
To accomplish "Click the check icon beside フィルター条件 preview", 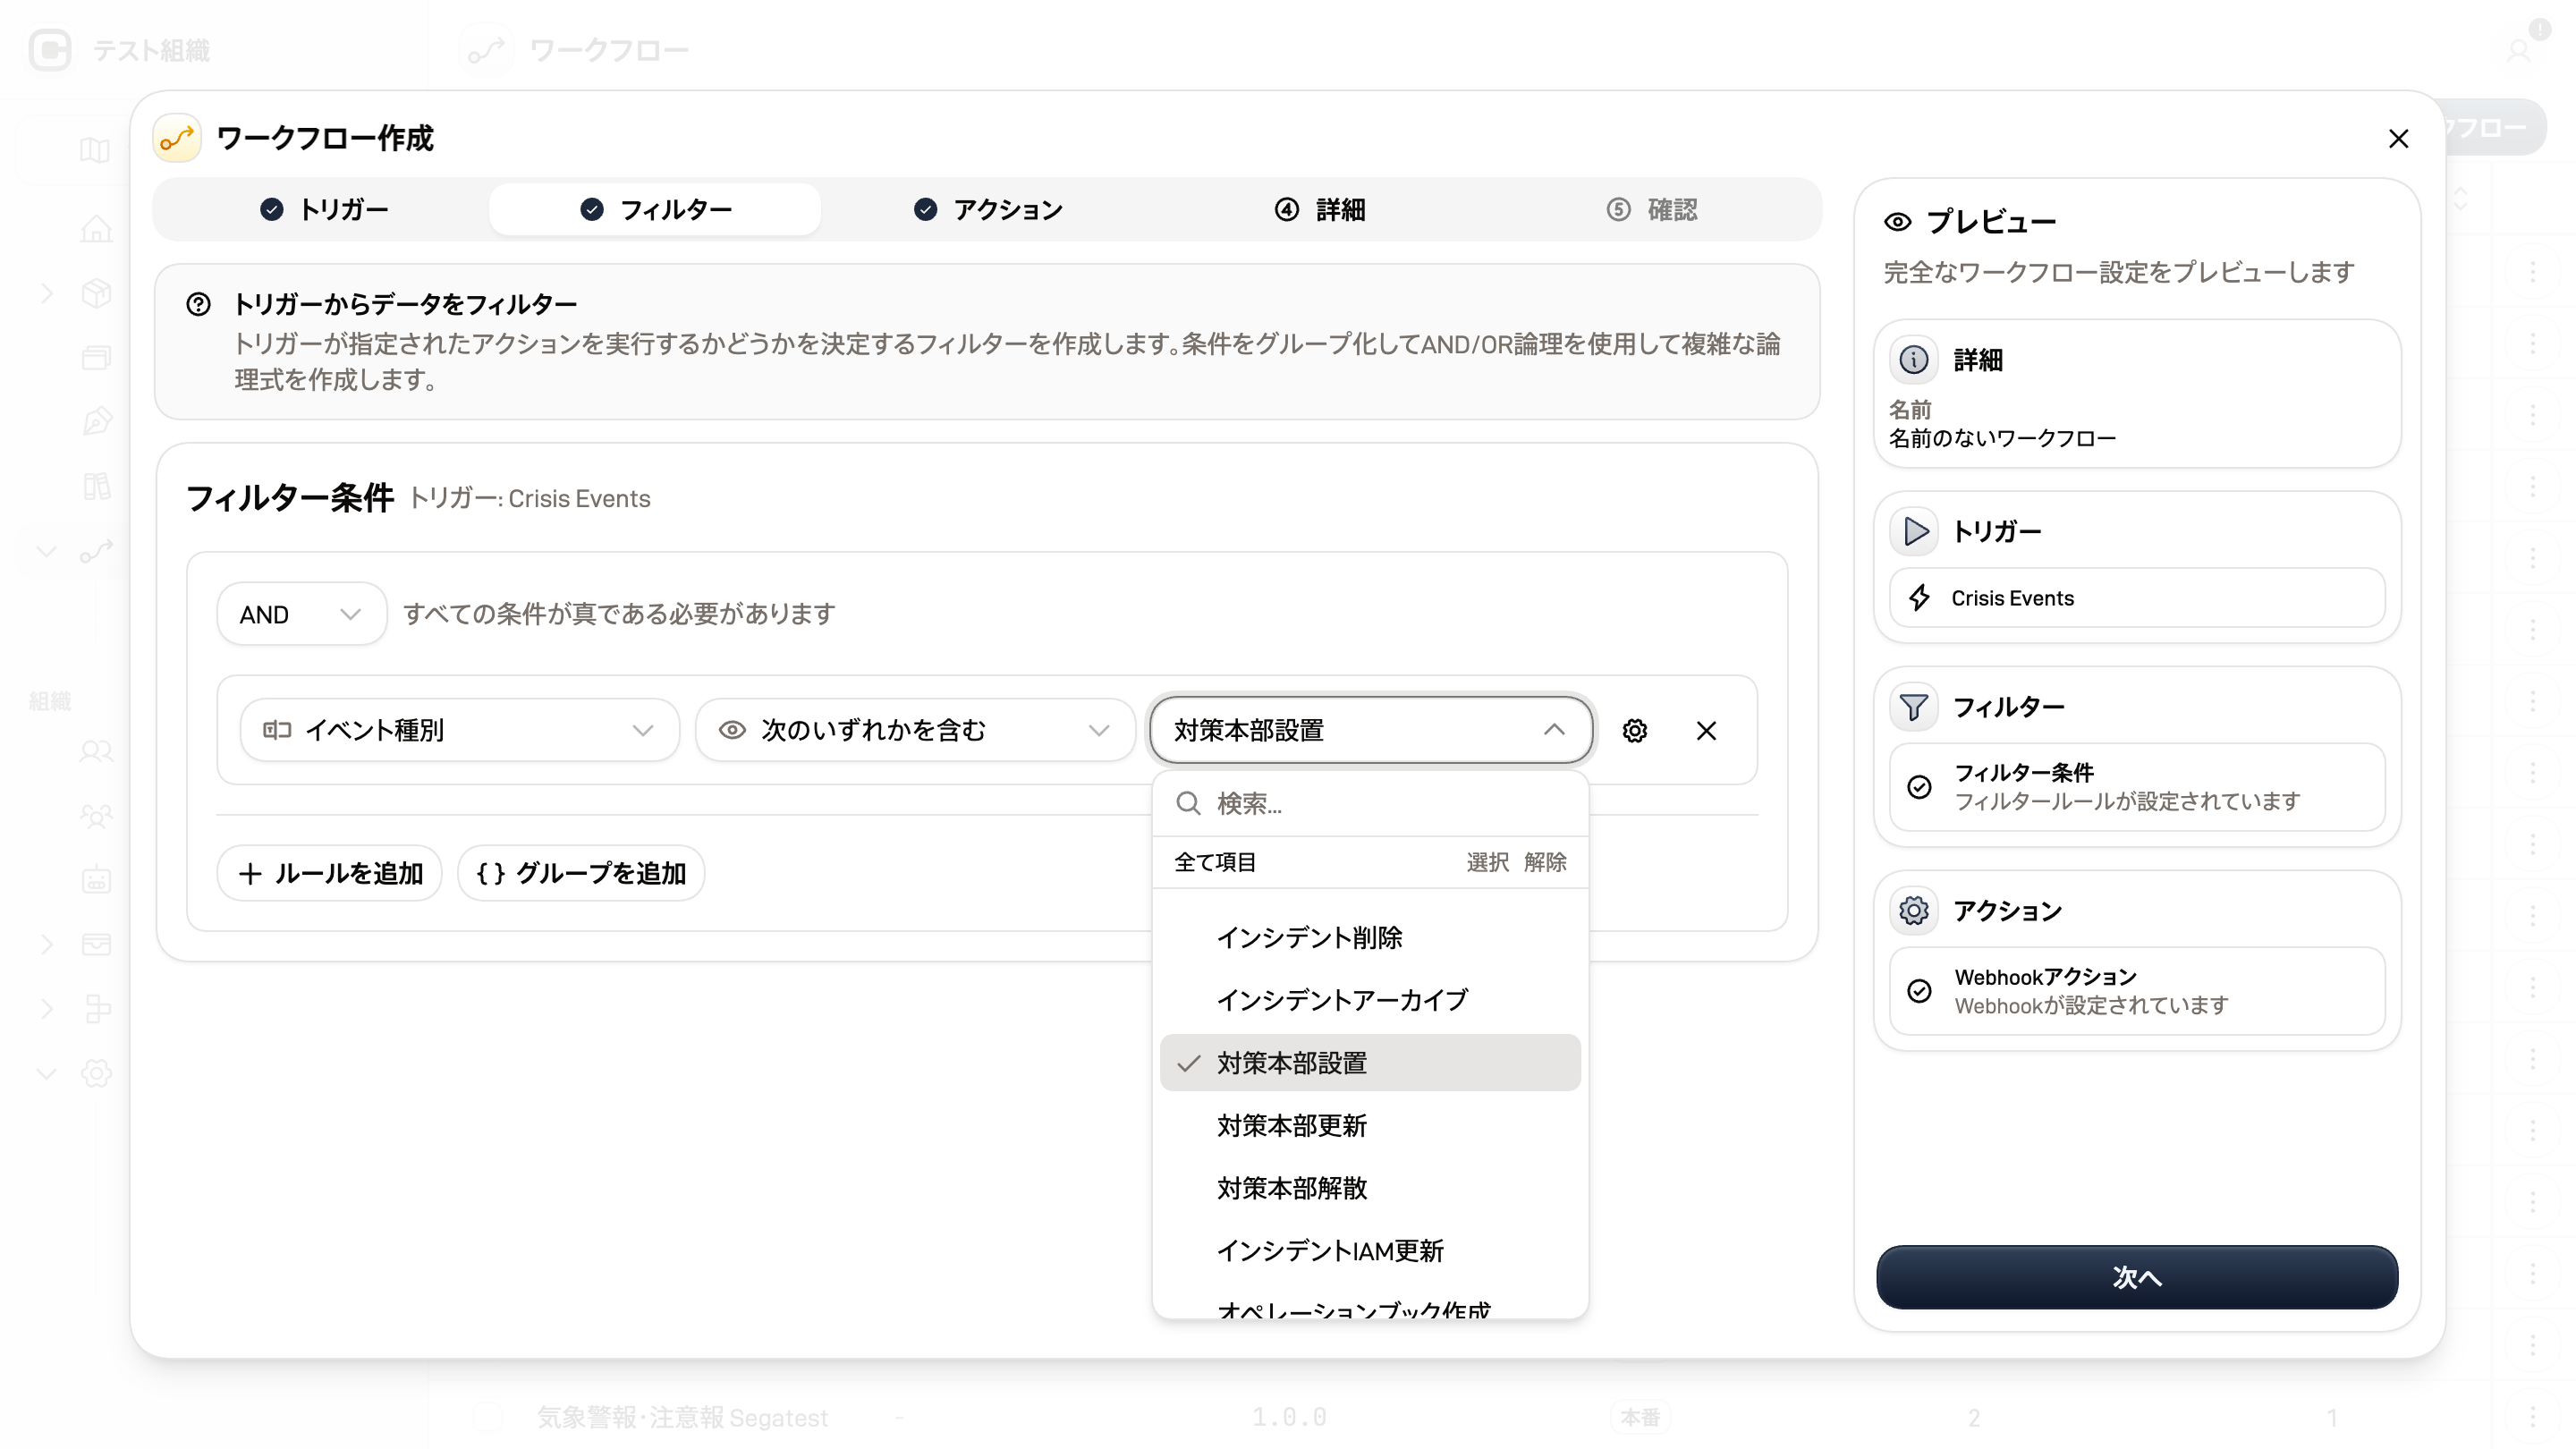I will point(1919,787).
